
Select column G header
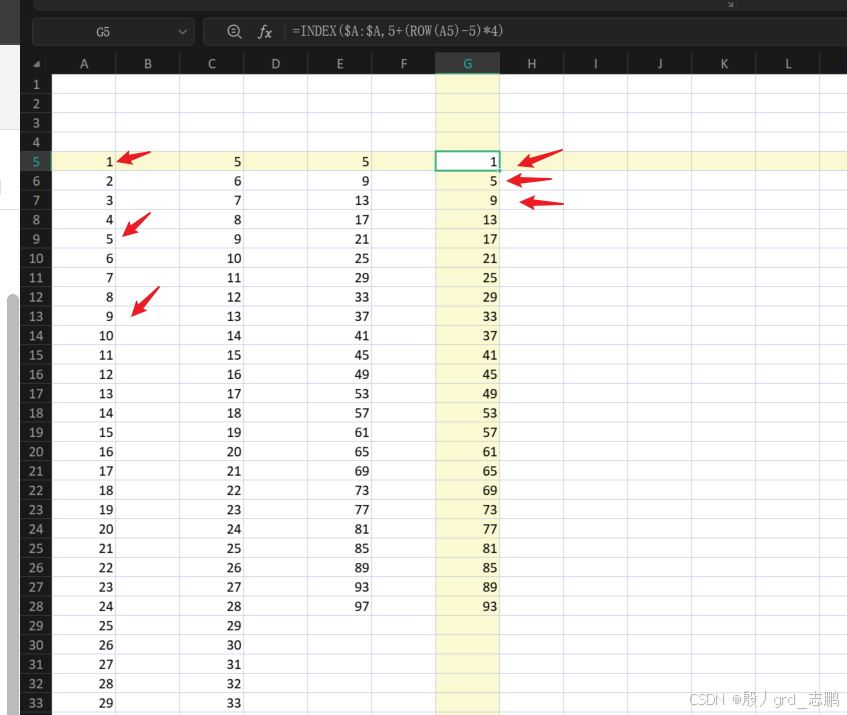[x=468, y=64]
